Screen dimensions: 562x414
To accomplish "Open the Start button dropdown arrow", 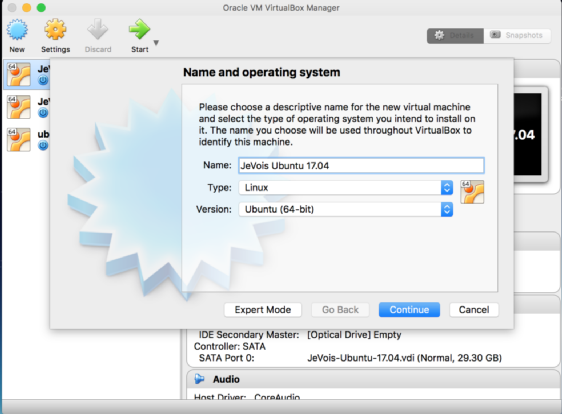I will 156,43.
